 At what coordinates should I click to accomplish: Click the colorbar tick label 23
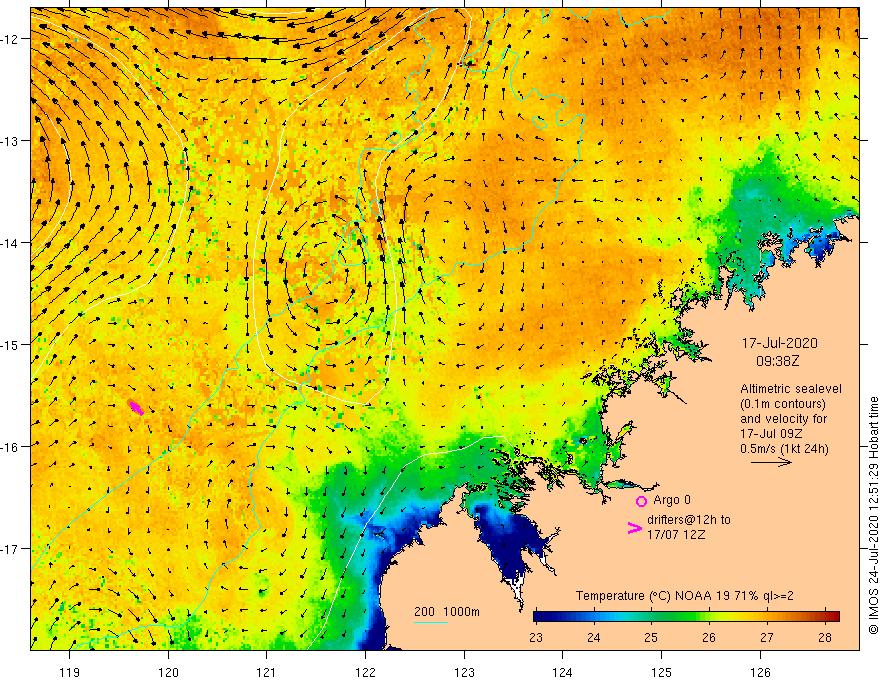[x=536, y=638]
